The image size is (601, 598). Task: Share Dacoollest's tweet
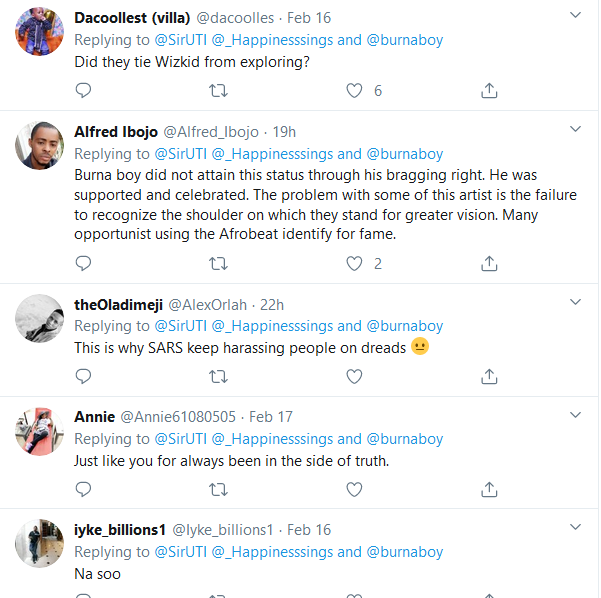[x=489, y=91]
